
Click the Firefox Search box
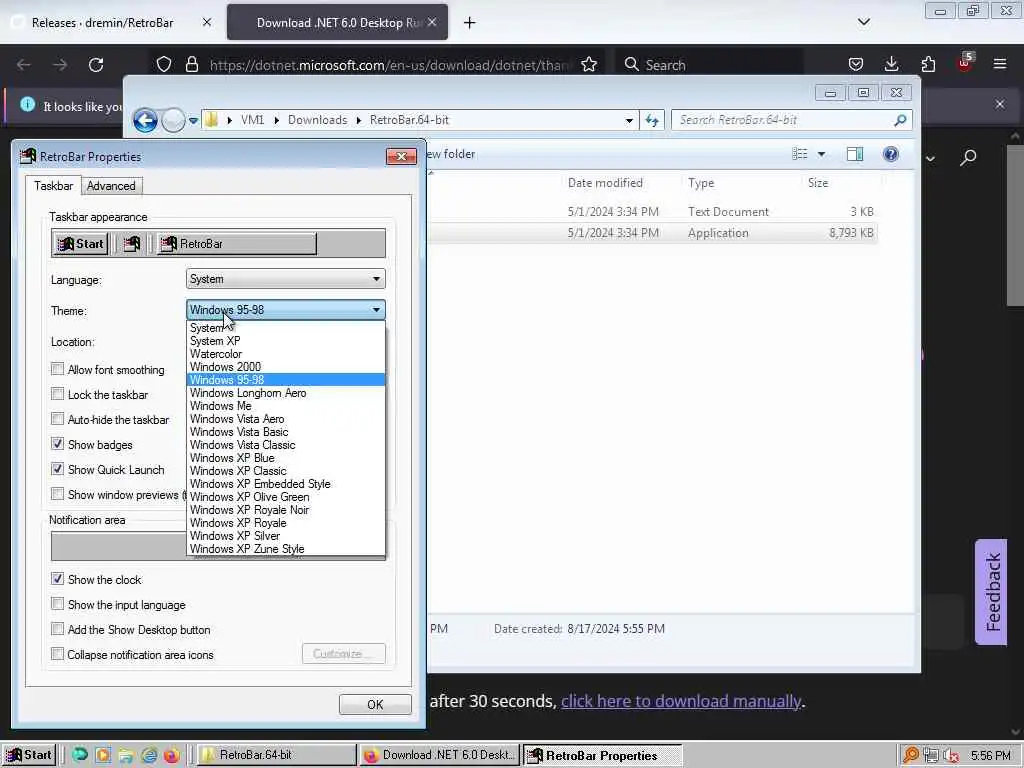point(709,65)
